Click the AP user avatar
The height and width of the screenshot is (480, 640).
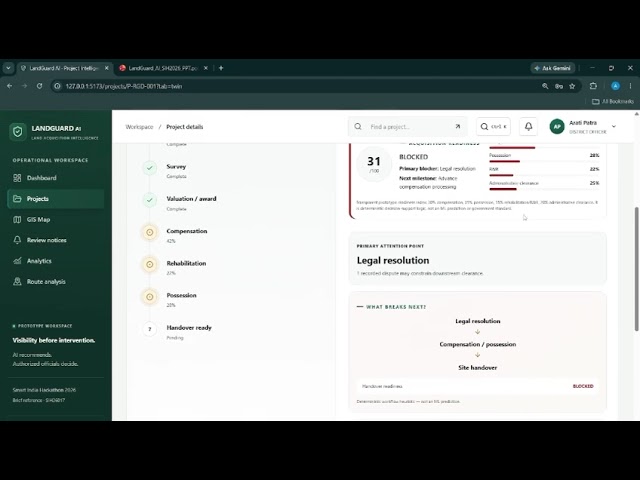pos(557,127)
